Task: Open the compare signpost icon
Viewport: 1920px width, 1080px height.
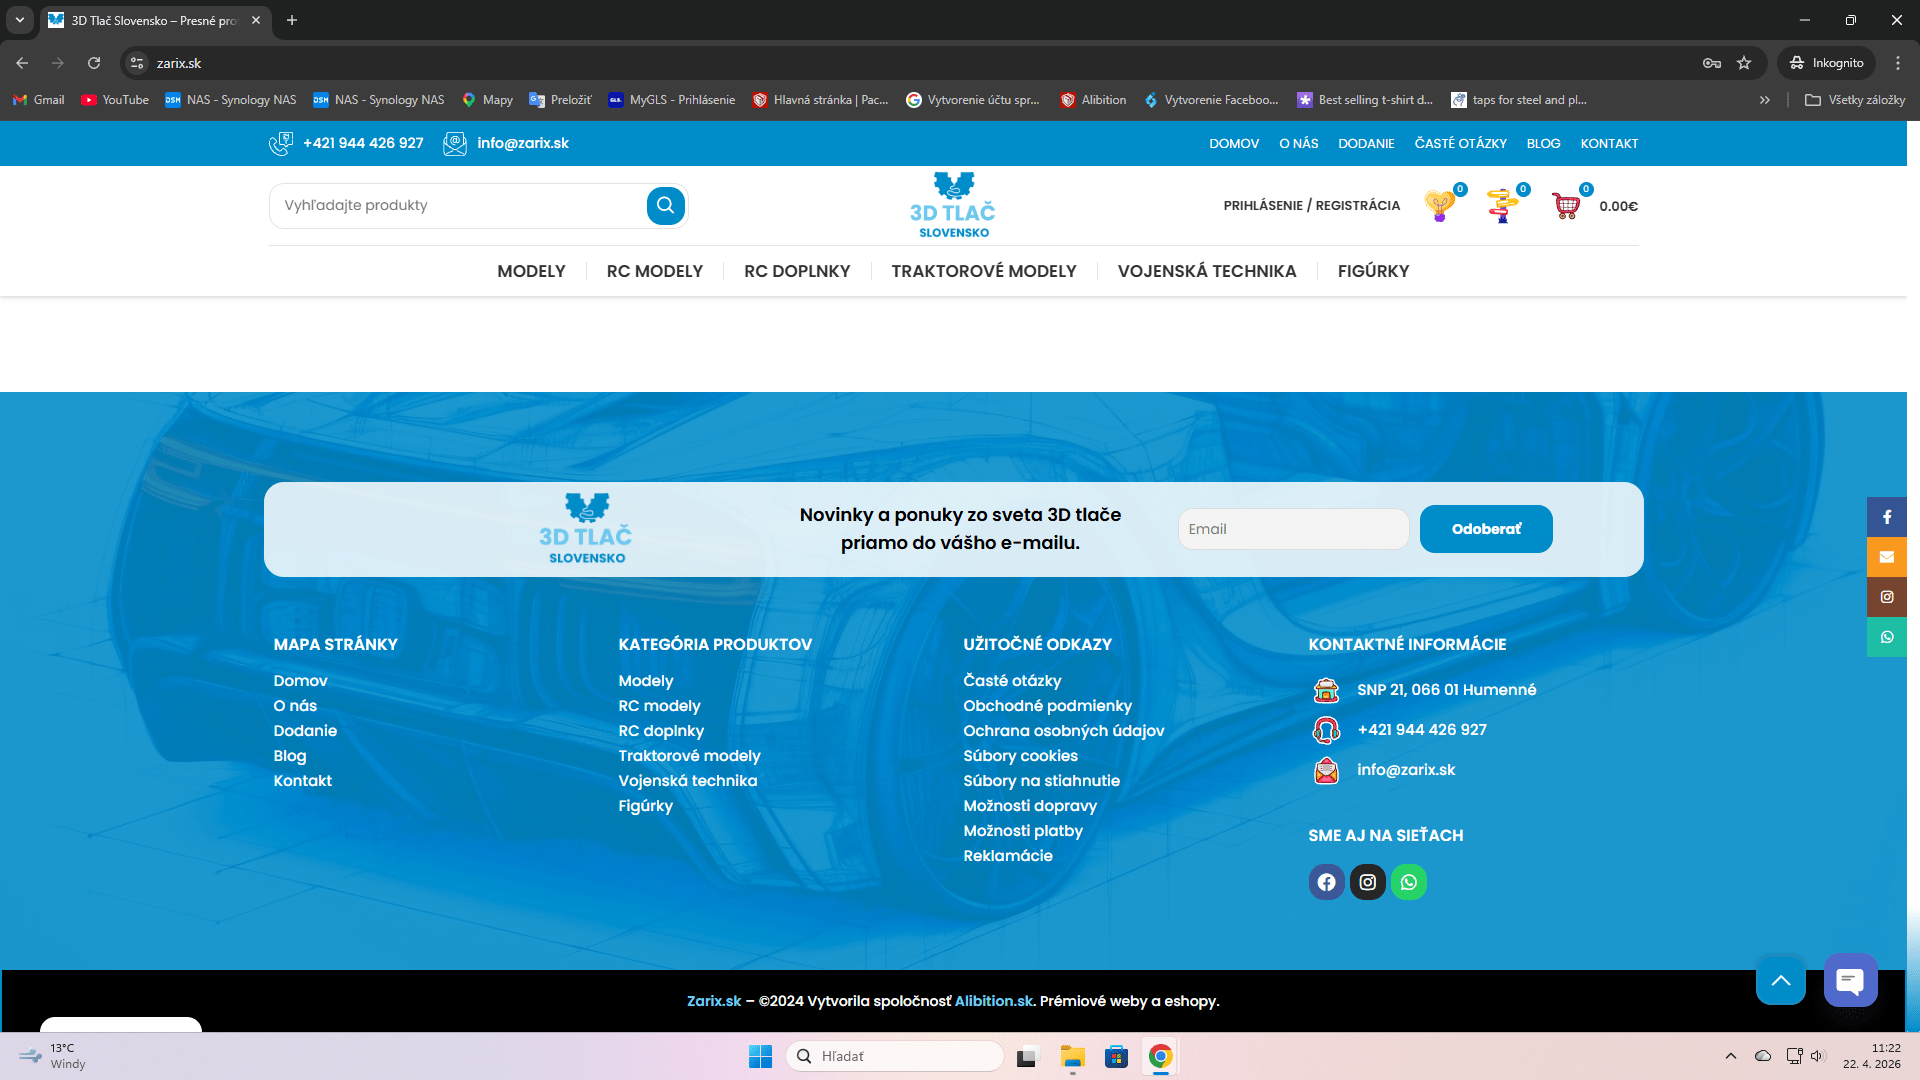Action: (x=1502, y=206)
